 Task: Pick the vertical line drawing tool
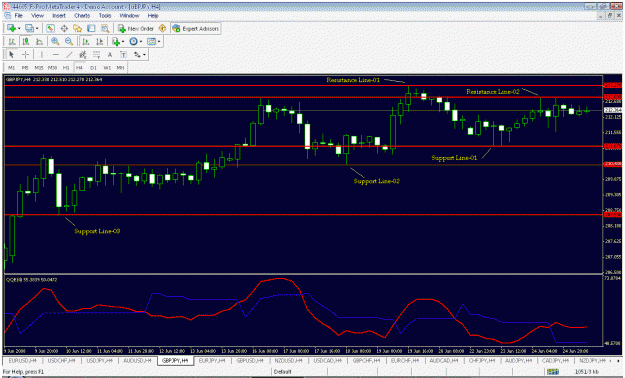[x=41, y=55]
